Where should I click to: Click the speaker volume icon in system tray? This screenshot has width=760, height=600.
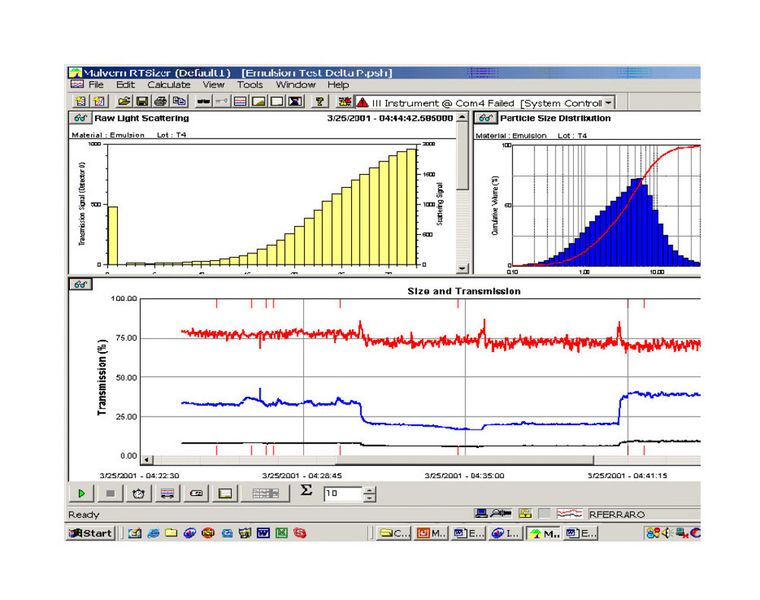(666, 533)
